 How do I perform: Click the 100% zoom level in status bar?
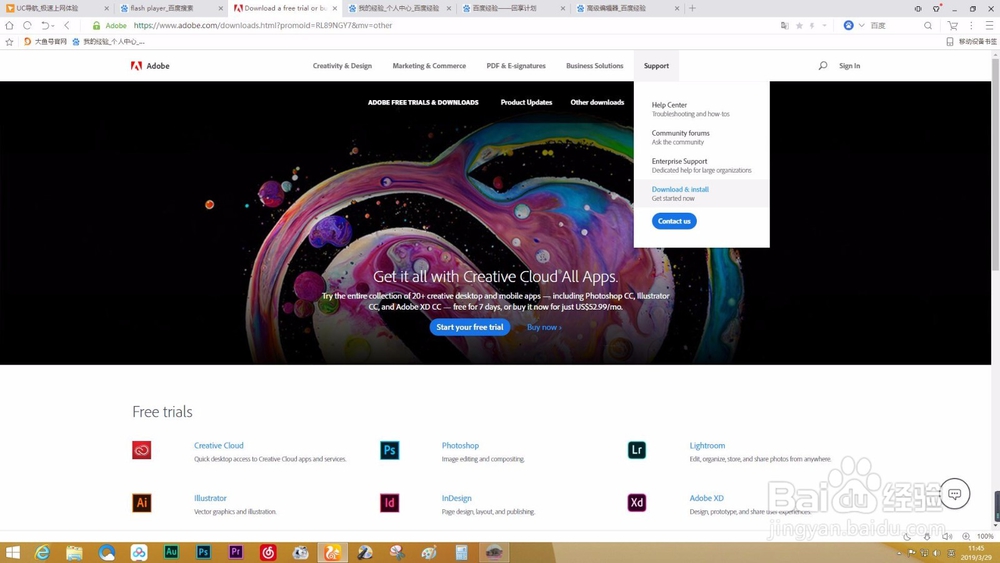[985, 536]
